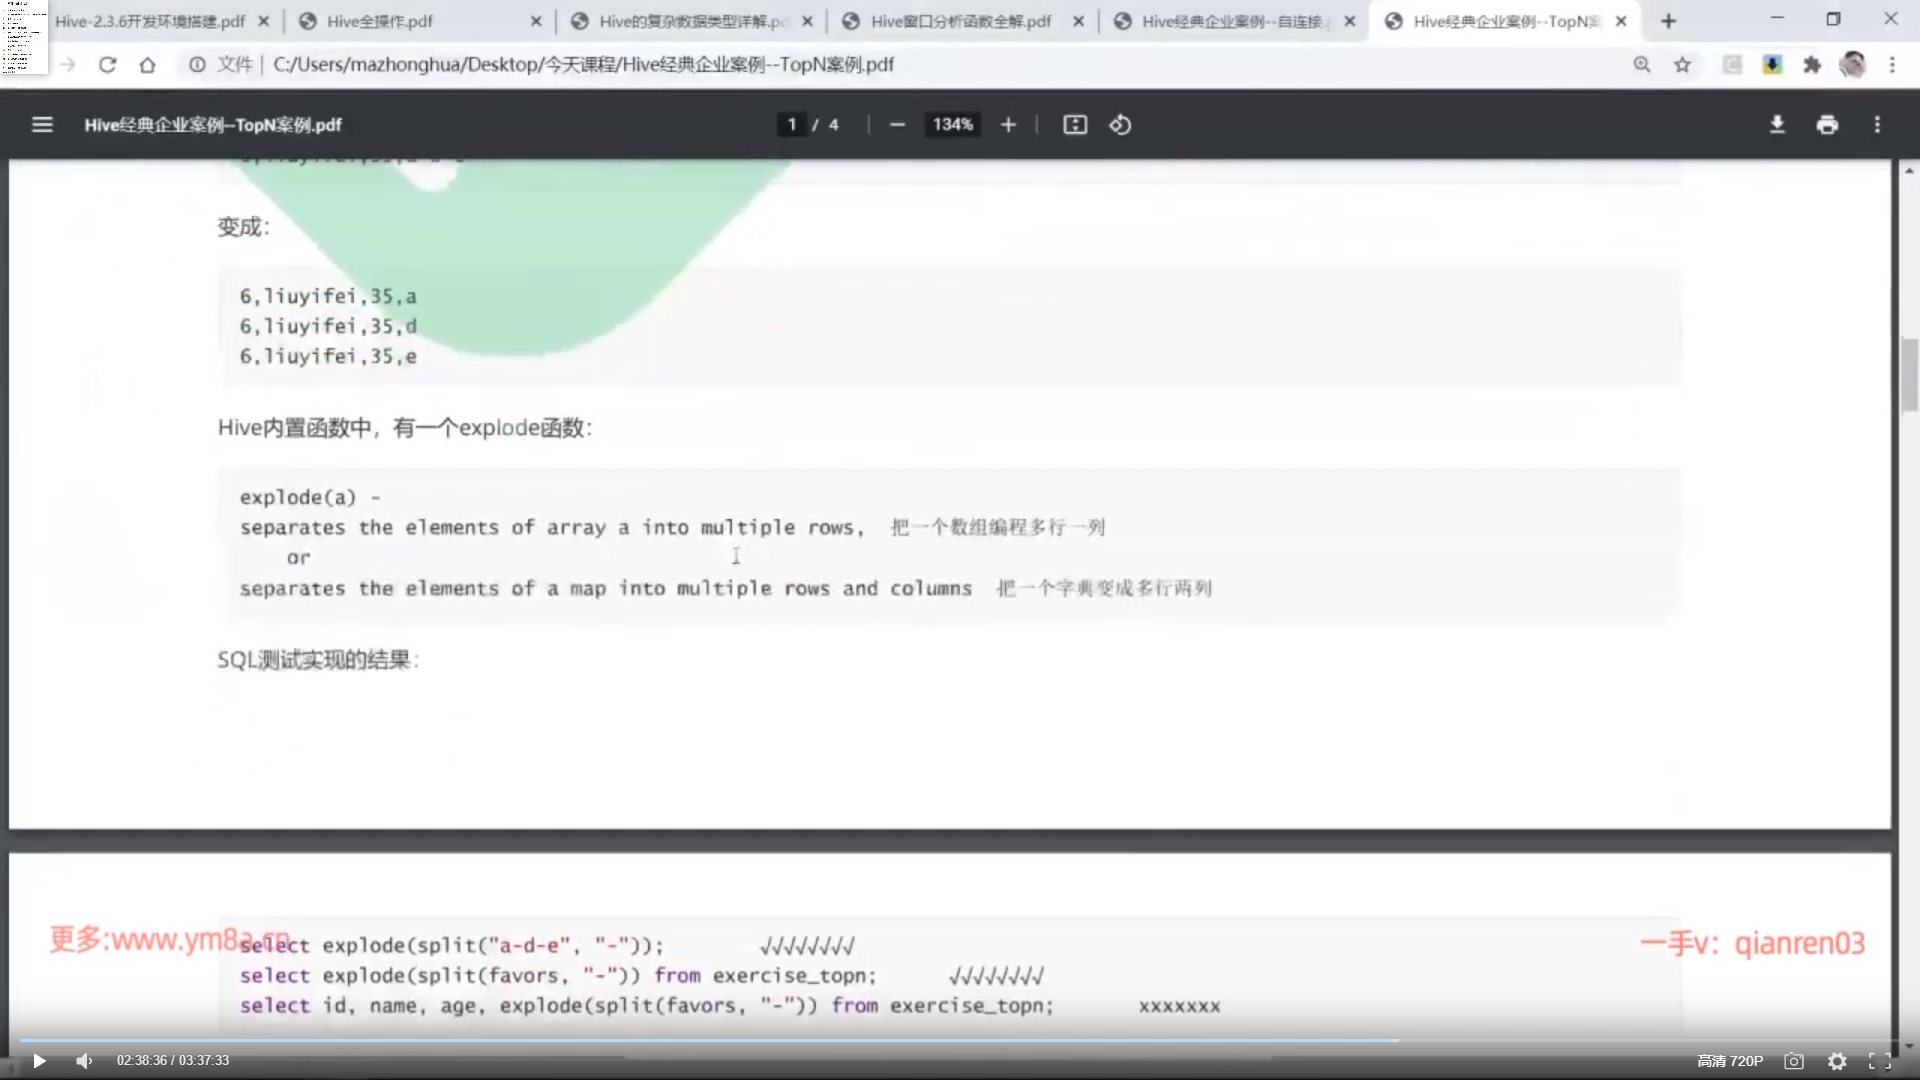Open the video quality 720P selector
Image resolution: width=1920 pixels, height=1080 pixels.
pos(1730,1061)
